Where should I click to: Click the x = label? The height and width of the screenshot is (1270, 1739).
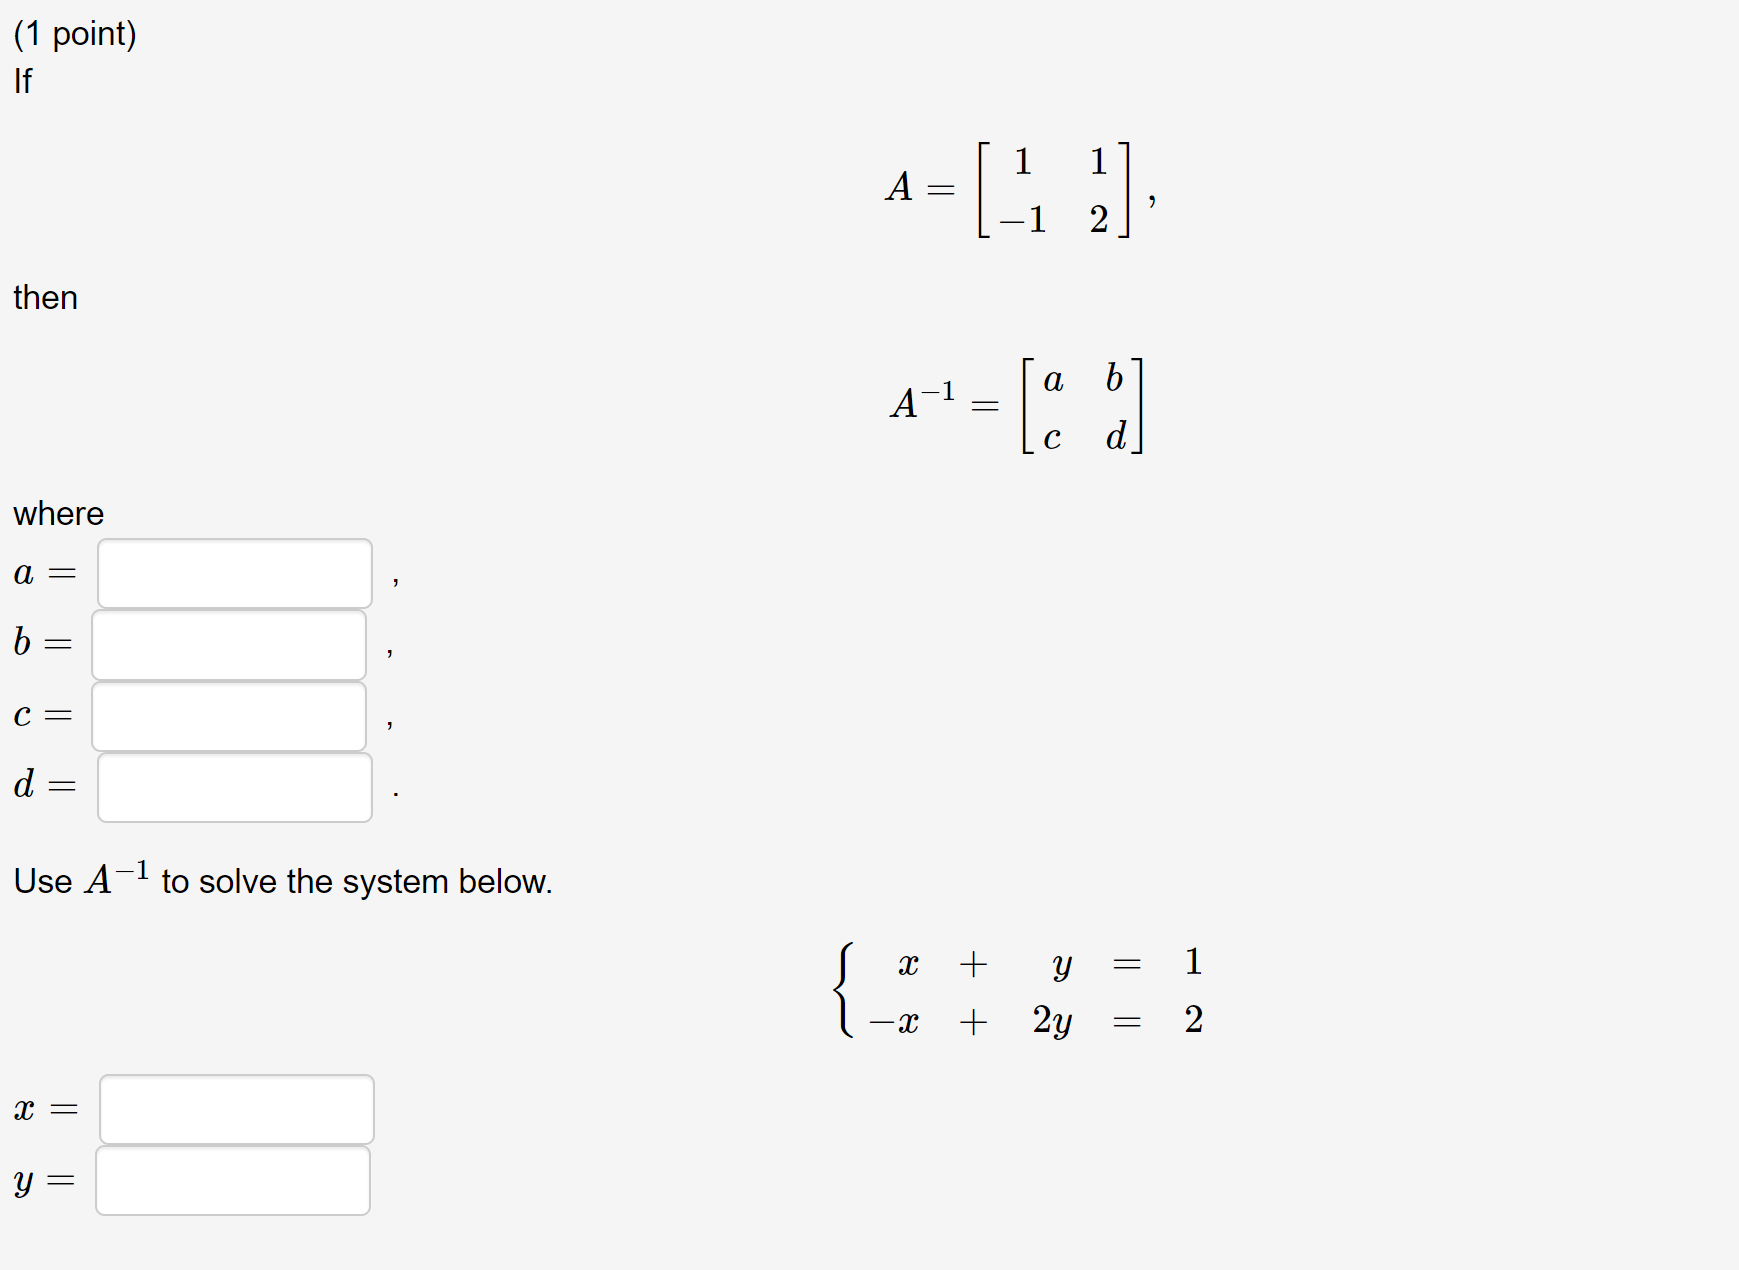point(45,1108)
